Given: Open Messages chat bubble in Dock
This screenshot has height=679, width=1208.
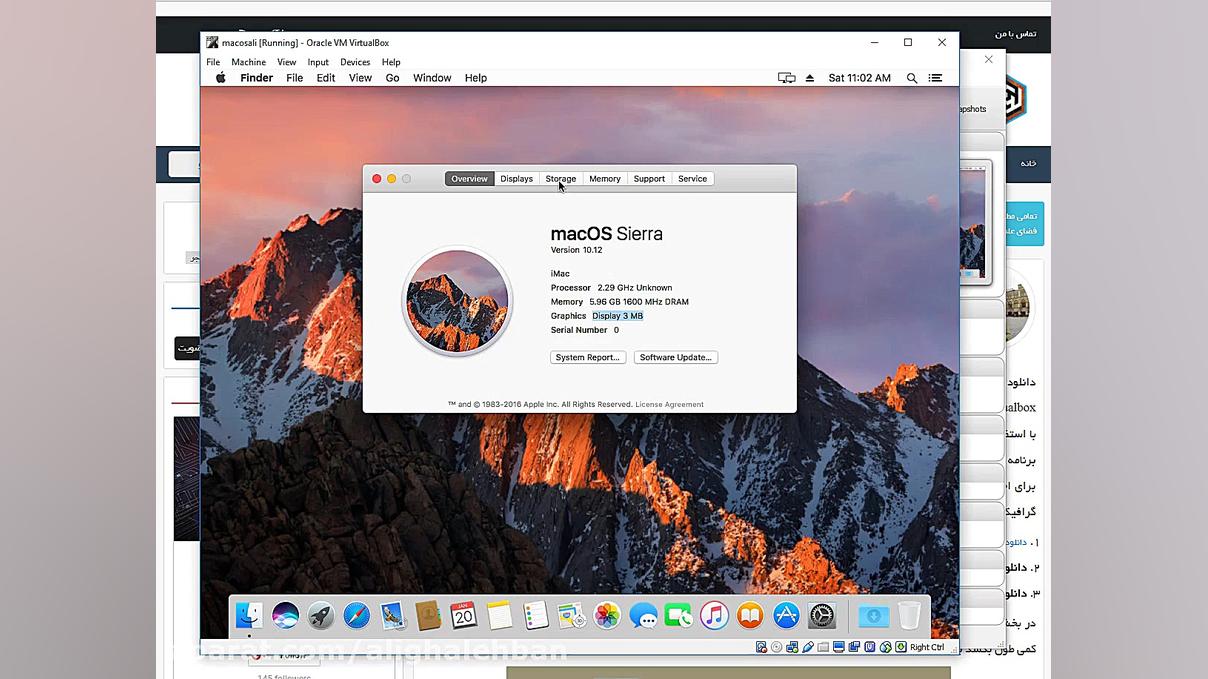Looking at the screenshot, I should pyautogui.click(x=643, y=615).
